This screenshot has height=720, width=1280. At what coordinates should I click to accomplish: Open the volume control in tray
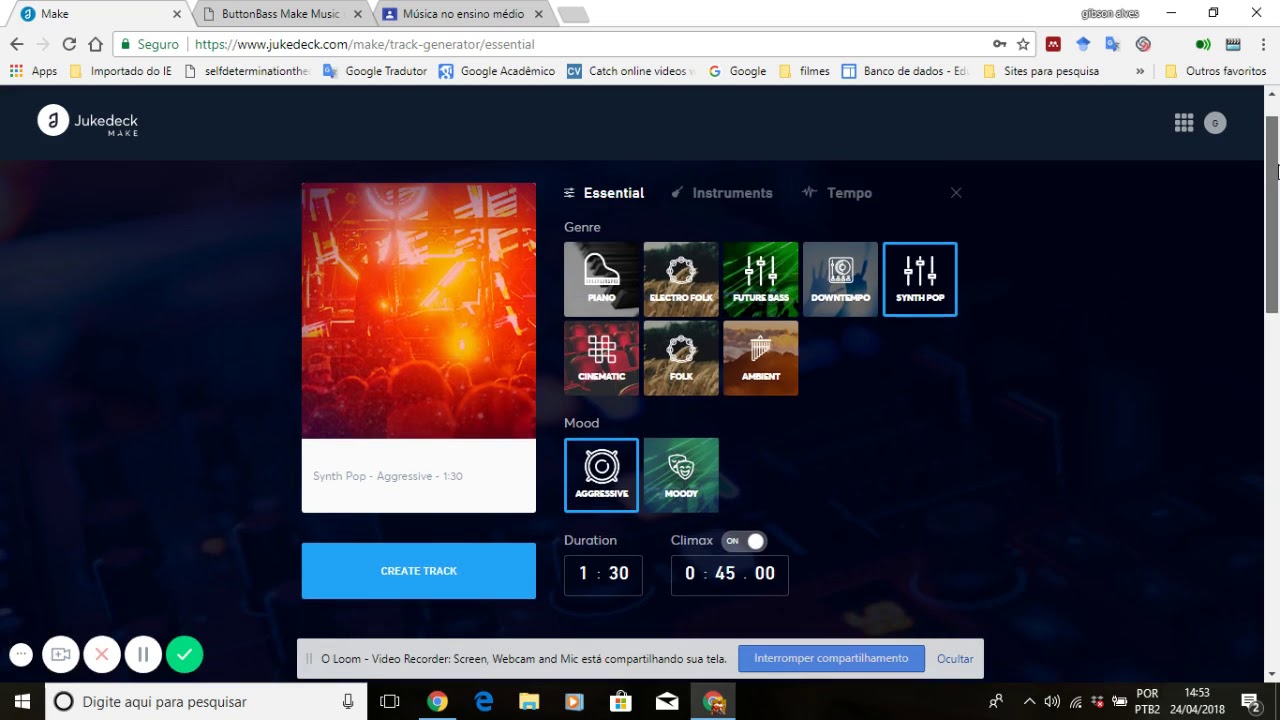click(x=1052, y=701)
